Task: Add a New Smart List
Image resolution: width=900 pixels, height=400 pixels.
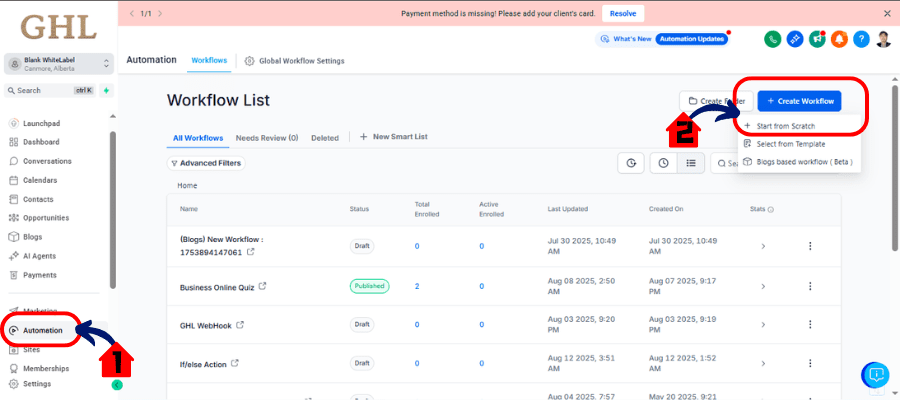Action: [x=394, y=137]
